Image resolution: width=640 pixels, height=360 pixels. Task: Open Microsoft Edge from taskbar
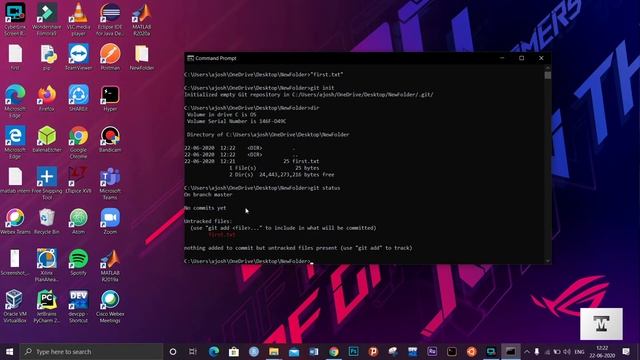213,351
